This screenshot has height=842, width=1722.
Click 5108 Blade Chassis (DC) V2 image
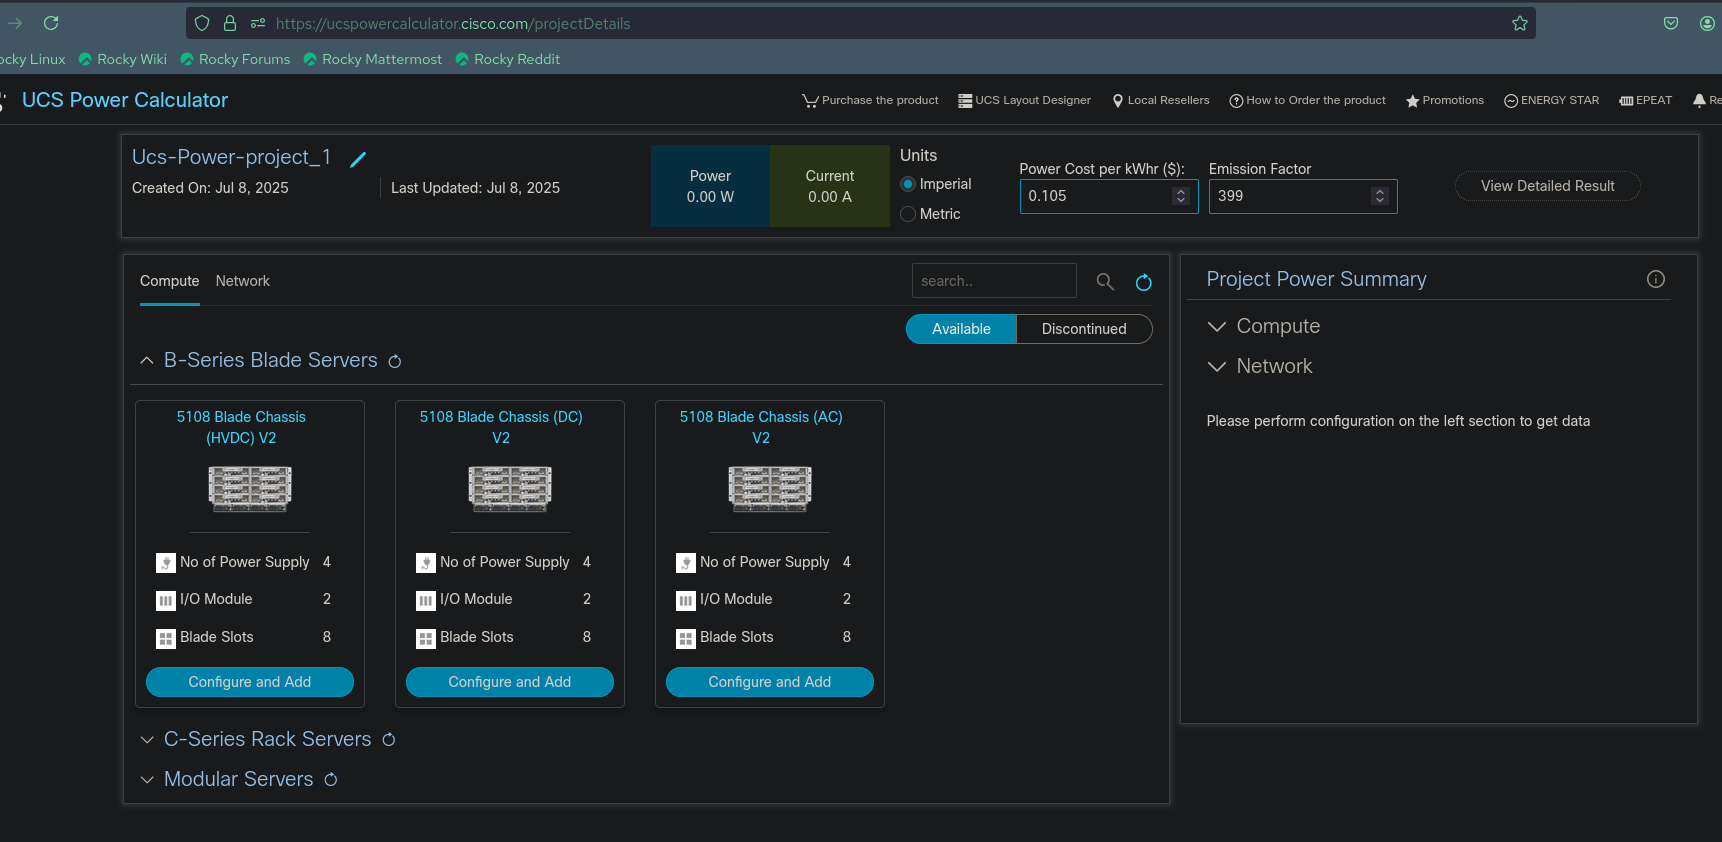pyautogui.click(x=510, y=489)
